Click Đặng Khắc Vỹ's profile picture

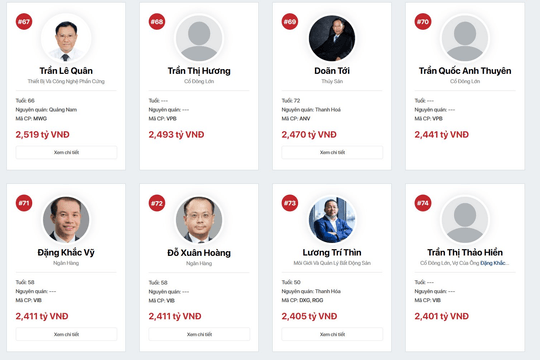[66, 219]
